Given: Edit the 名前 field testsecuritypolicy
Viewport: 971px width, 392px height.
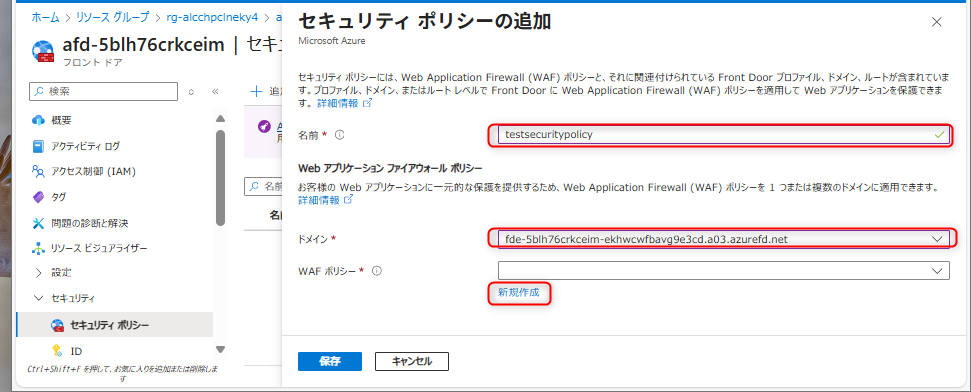Looking at the screenshot, I should click(723, 134).
